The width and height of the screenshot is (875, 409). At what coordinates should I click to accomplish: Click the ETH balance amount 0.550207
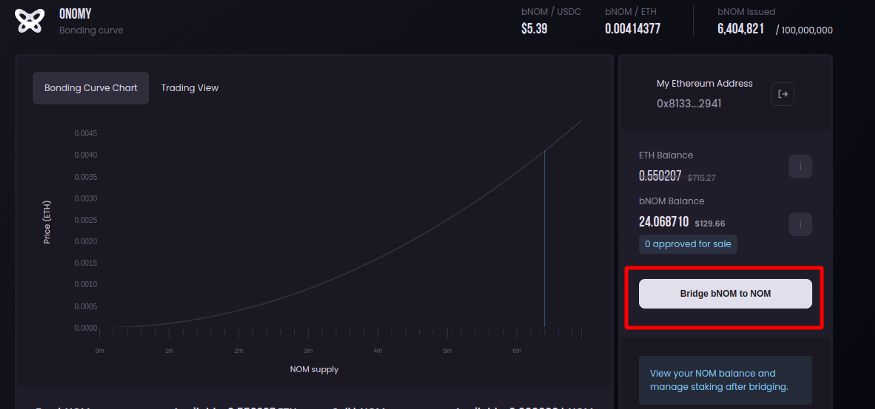tap(660, 176)
